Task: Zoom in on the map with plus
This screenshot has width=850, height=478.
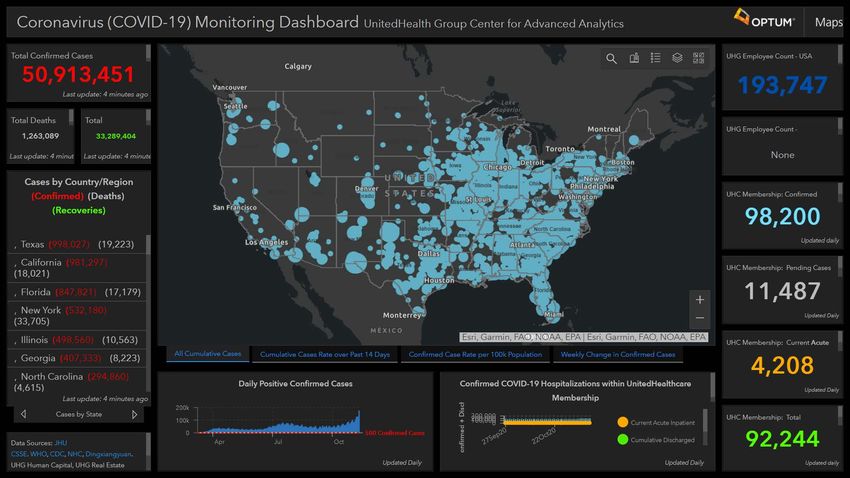Action: pyautogui.click(x=700, y=300)
